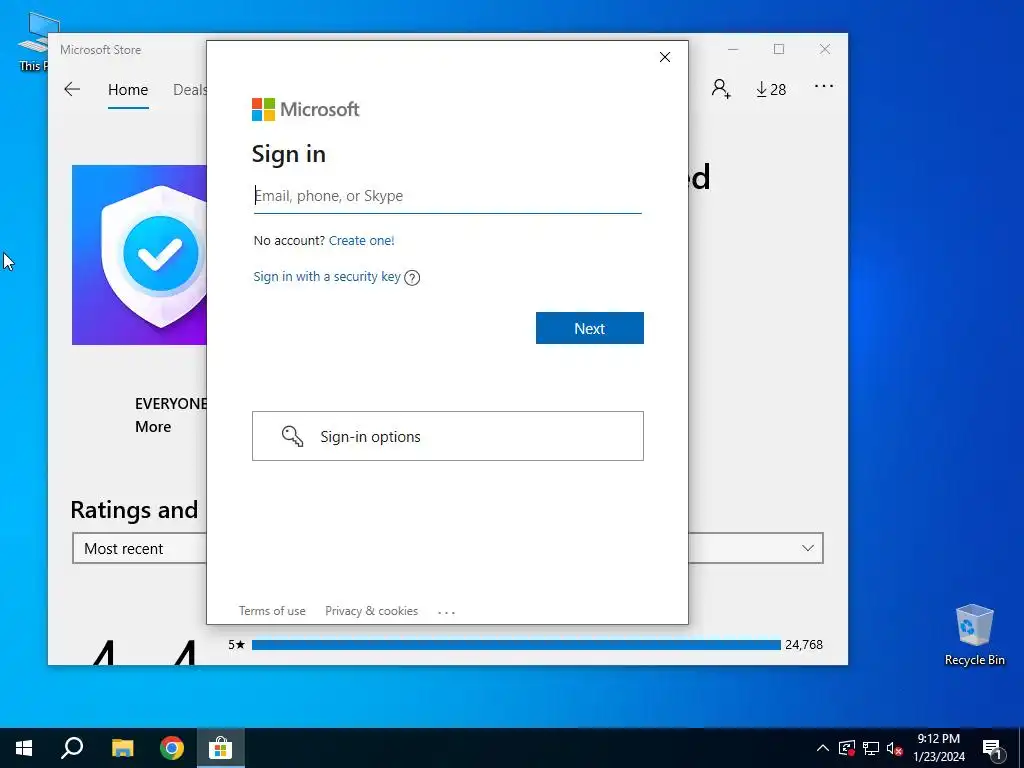
Task: Click Microsoft Store taskbar icon
Action: (x=221, y=748)
